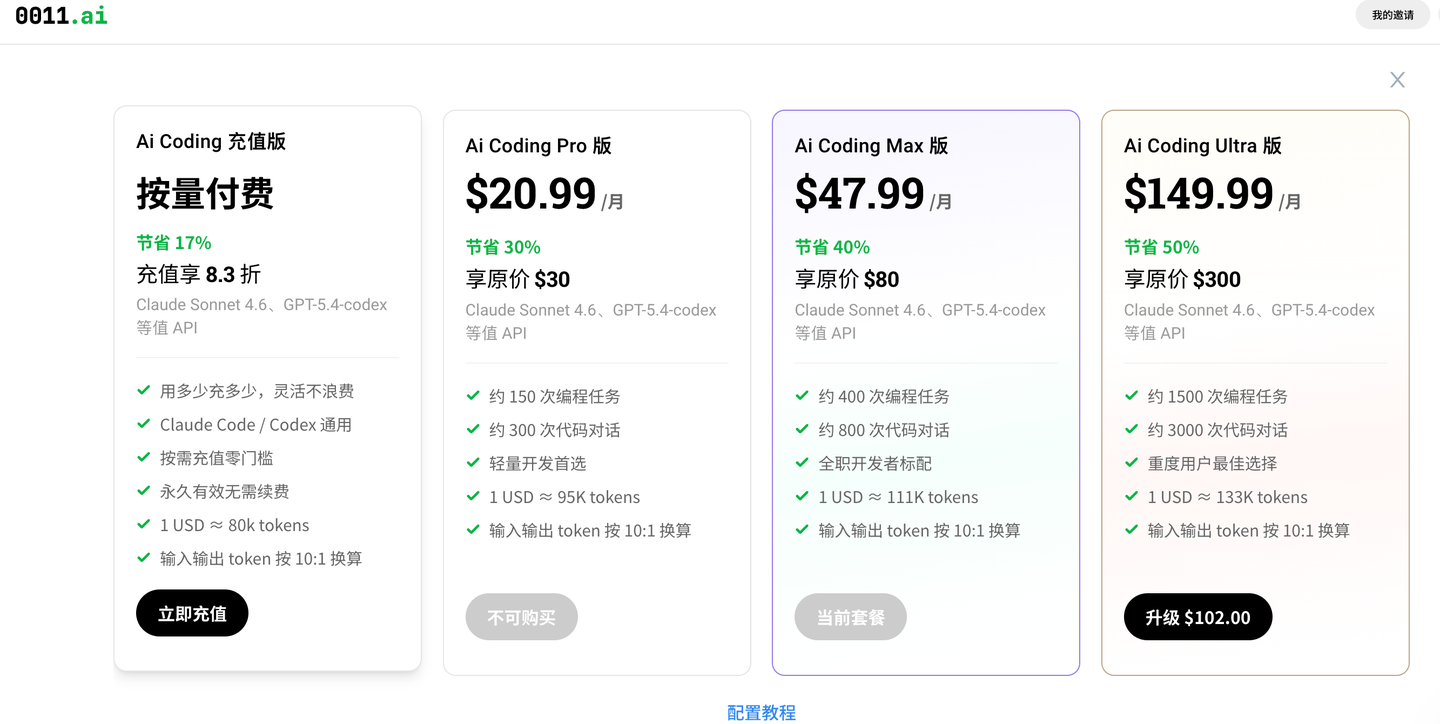Click the 按量付费 heading
This screenshot has width=1440, height=724.
pos(205,193)
